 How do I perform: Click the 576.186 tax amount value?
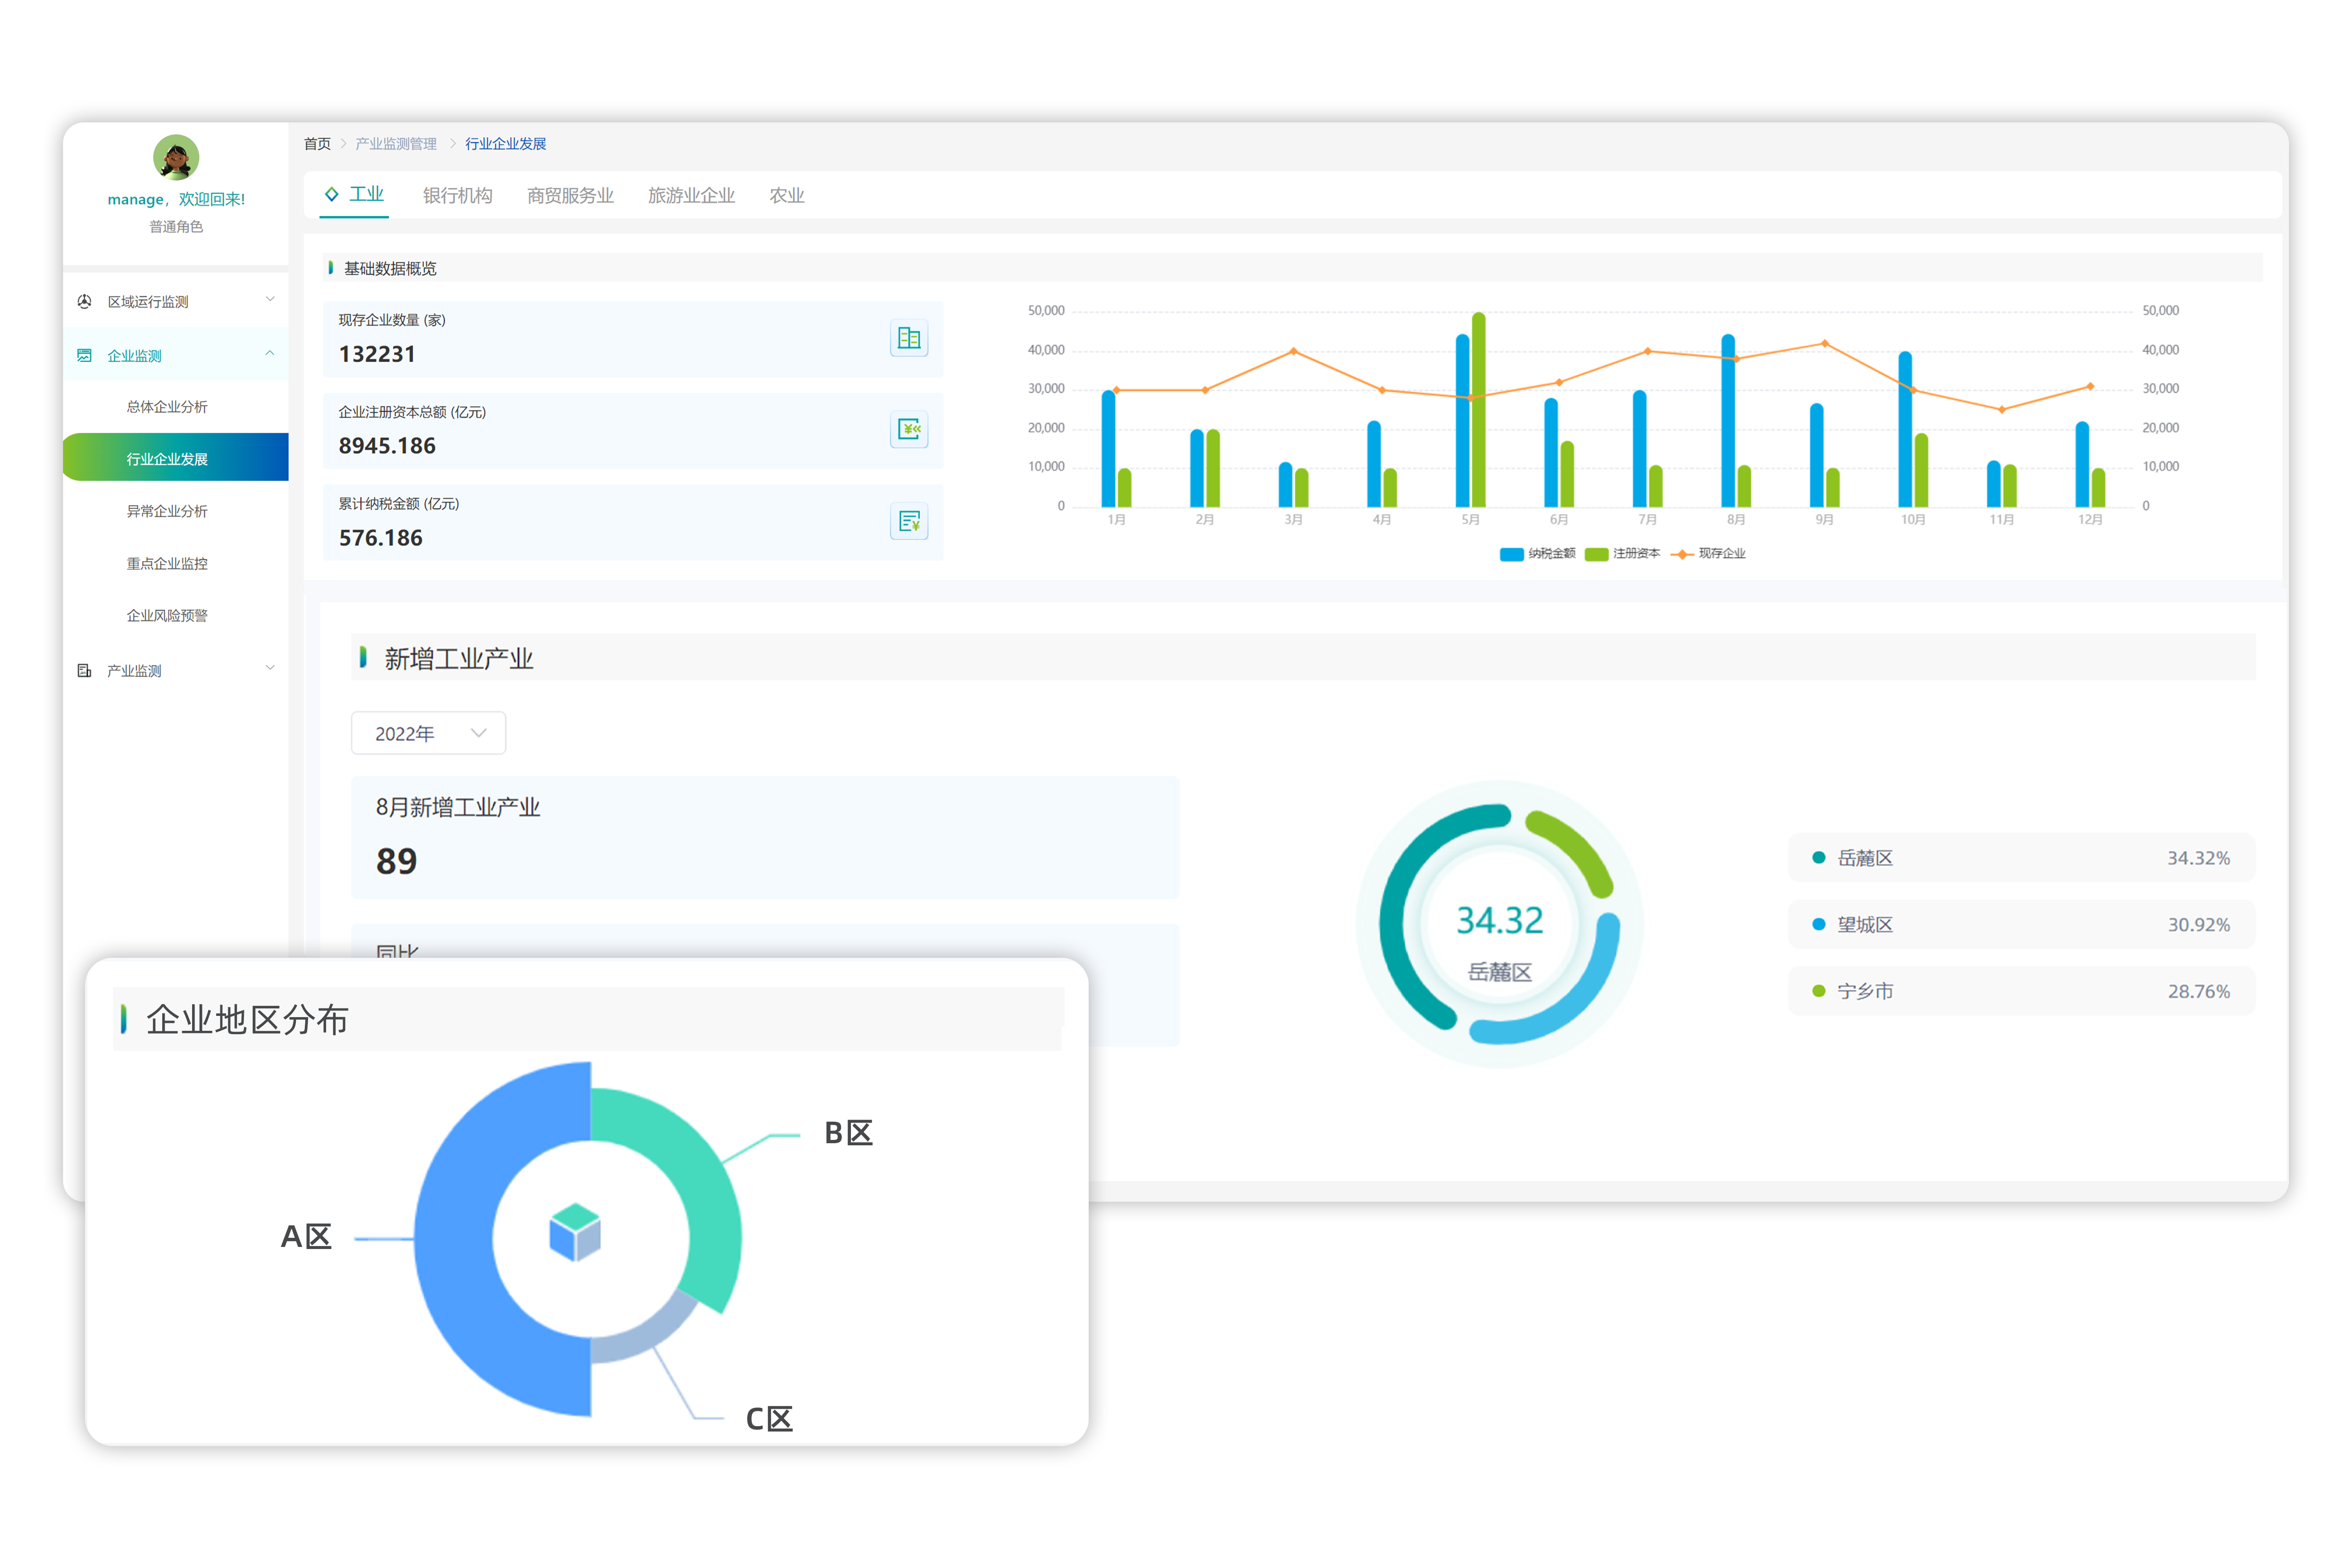(x=381, y=538)
